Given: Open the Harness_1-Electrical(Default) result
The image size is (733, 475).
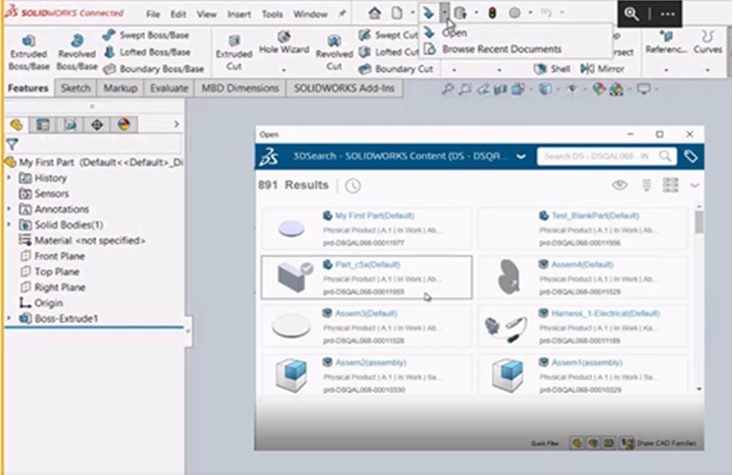Looking at the screenshot, I should pyautogui.click(x=605, y=314).
